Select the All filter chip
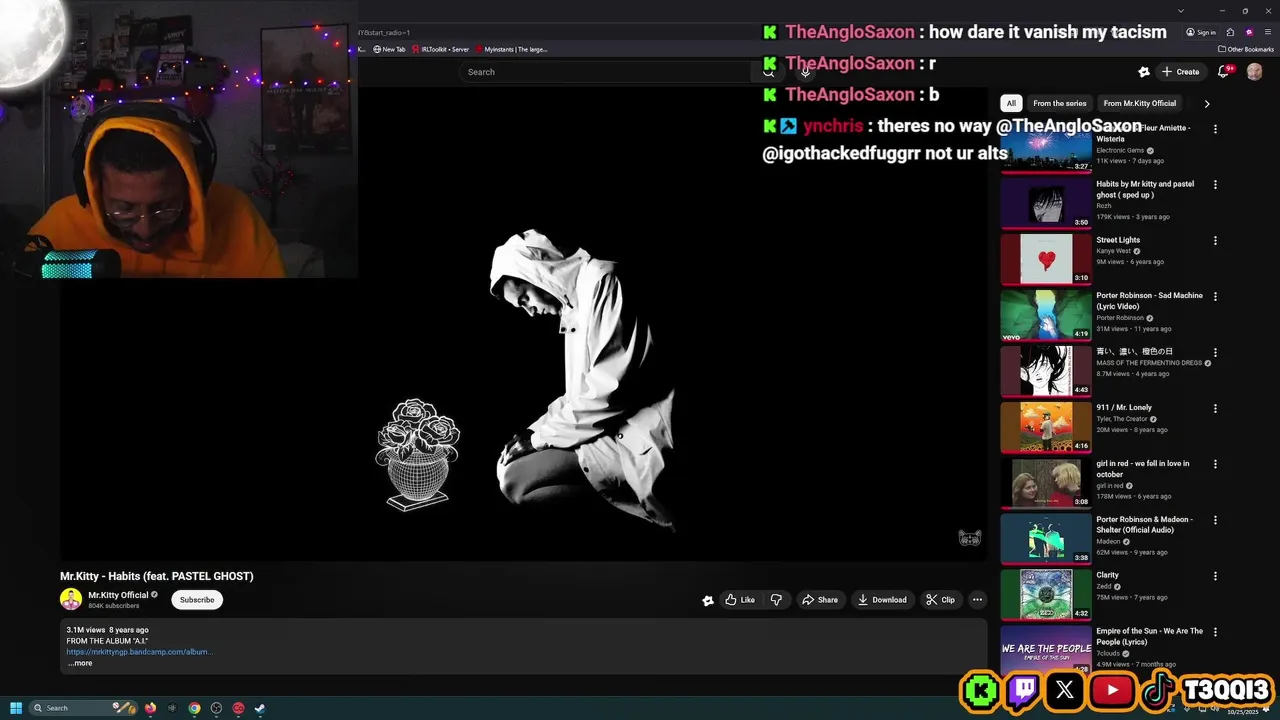The height and width of the screenshot is (720, 1280). (1011, 103)
